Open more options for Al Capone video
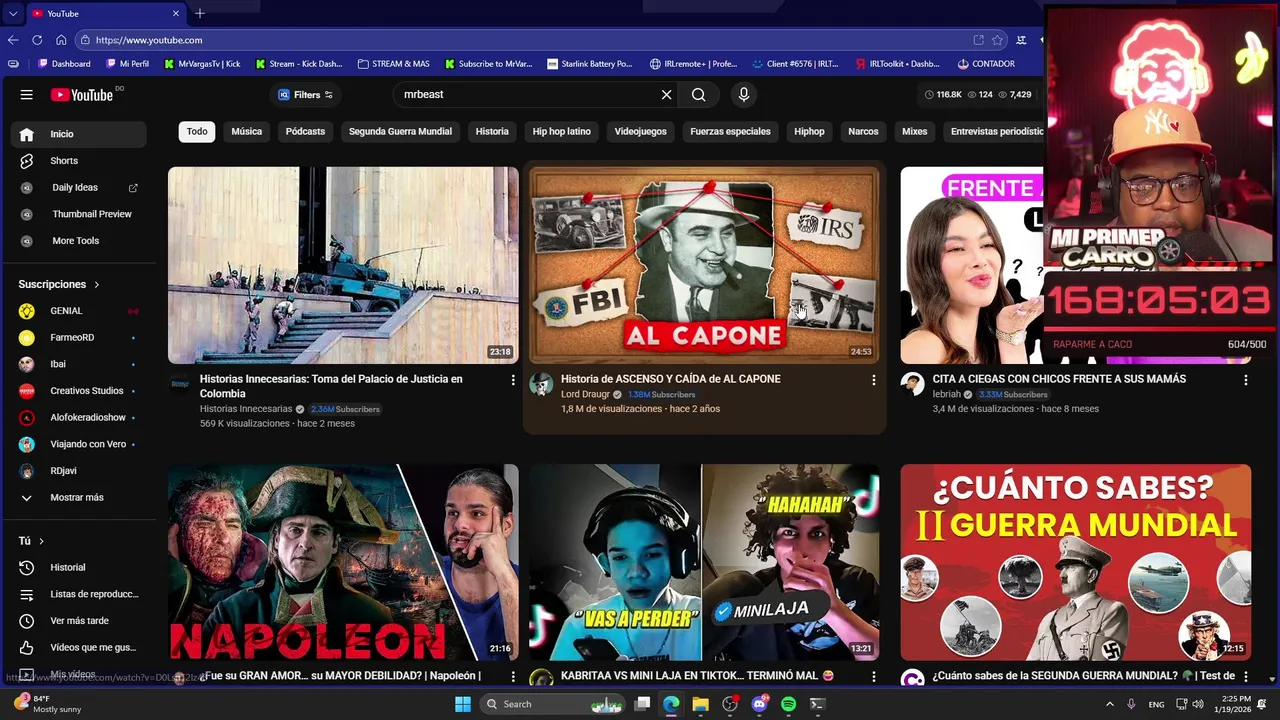The width and height of the screenshot is (1280, 720). click(873, 380)
